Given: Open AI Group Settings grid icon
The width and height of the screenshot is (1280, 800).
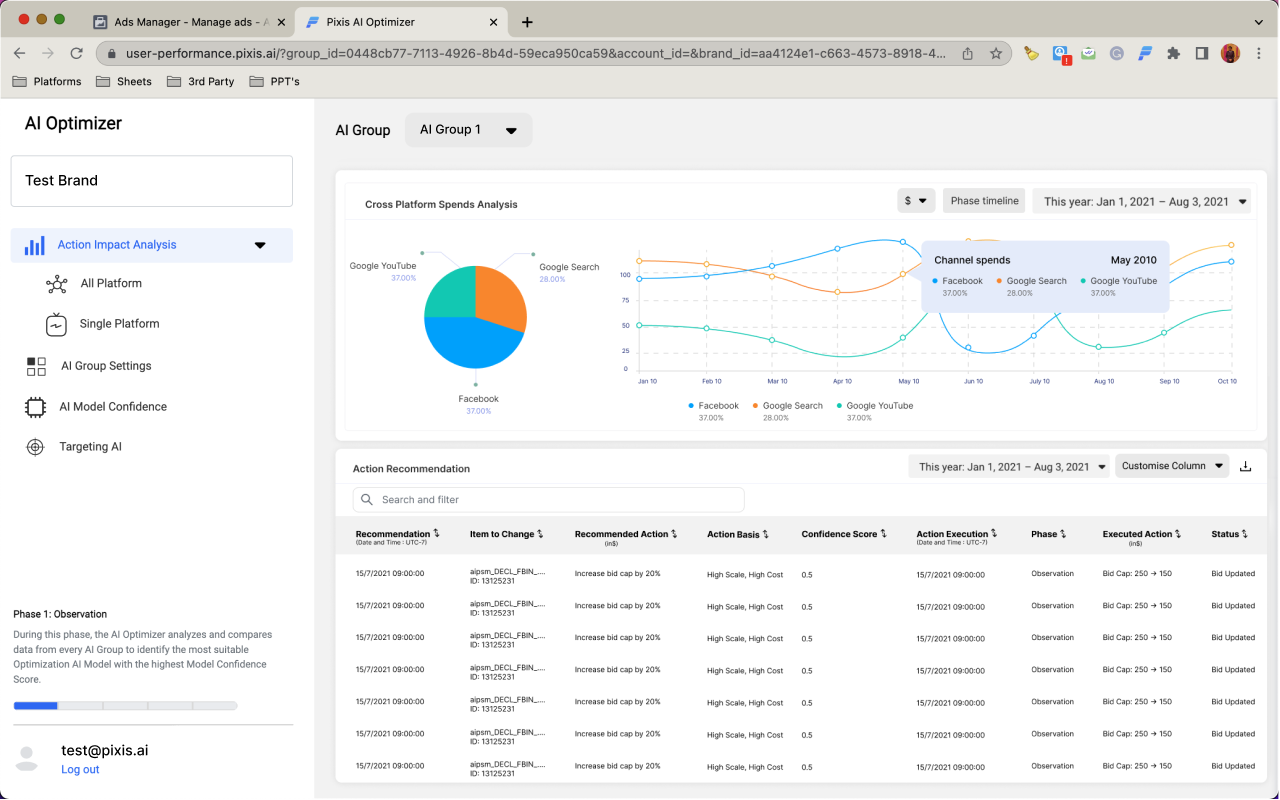Looking at the screenshot, I should pyautogui.click(x=36, y=366).
